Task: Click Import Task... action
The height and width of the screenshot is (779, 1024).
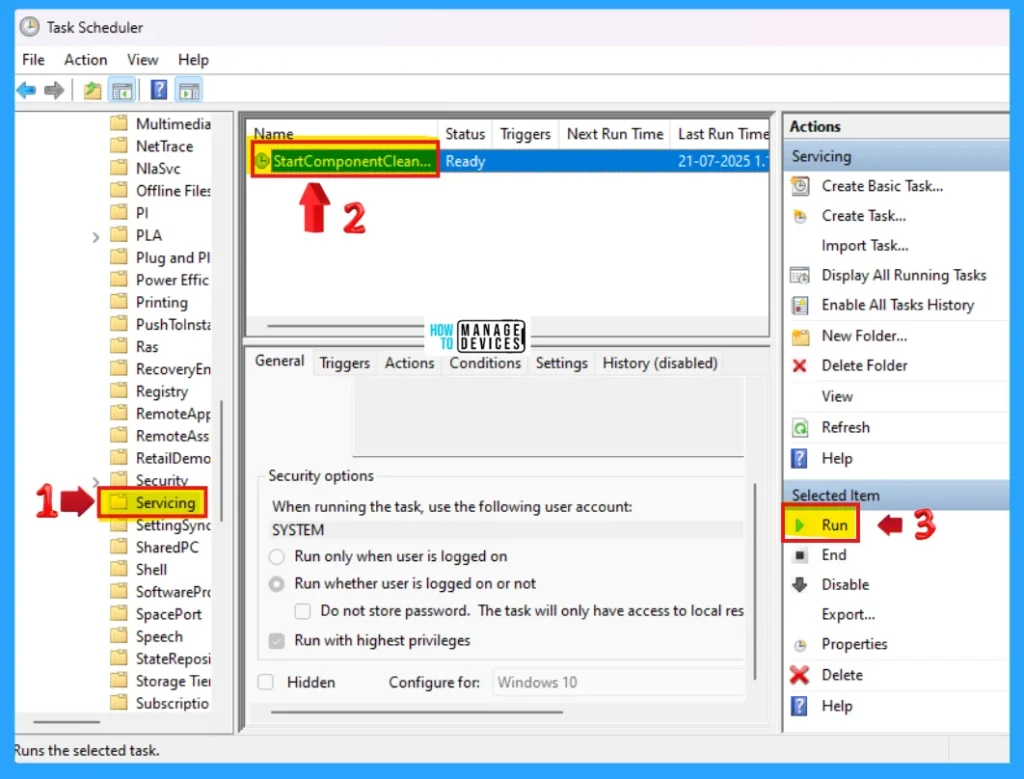Action: [x=865, y=246]
